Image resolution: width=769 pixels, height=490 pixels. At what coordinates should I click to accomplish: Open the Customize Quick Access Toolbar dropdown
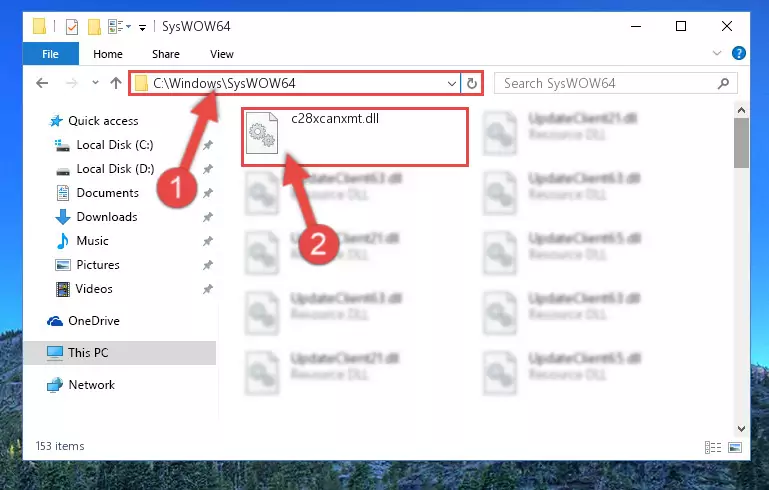point(142,27)
